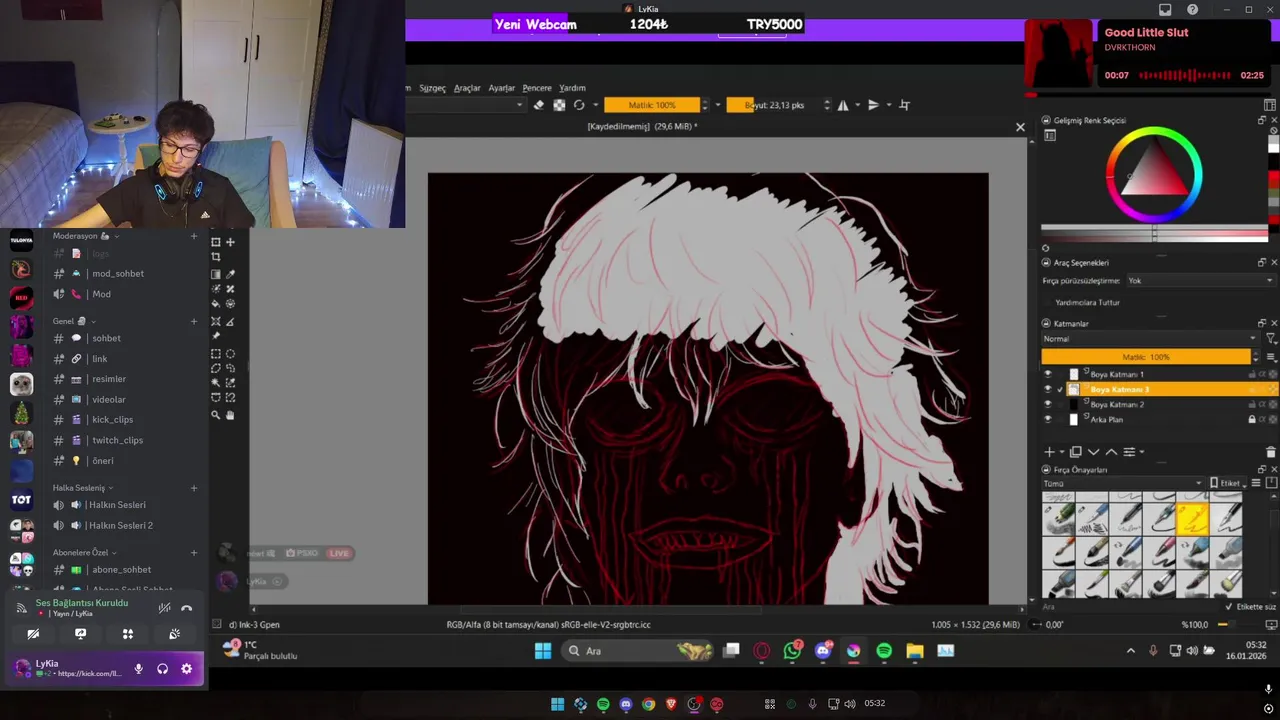1280x720 pixels.
Task: Select the zoom magnifier tool
Action: click(216, 415)
